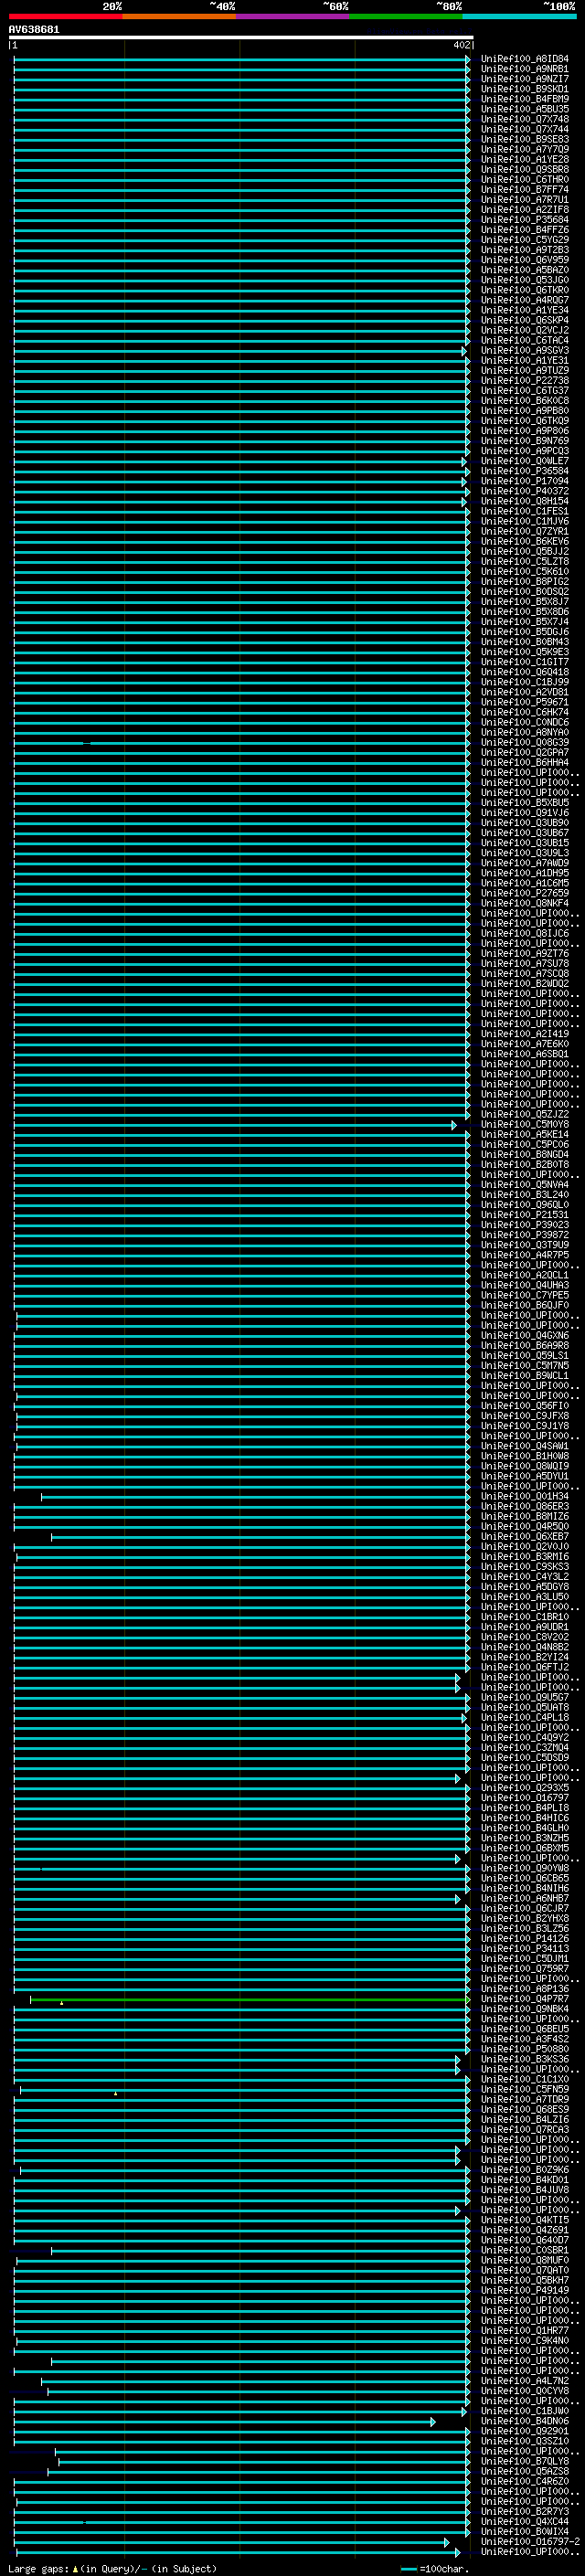Select label UniRef100_C5M0Y8
Viewport: 585px width, 2576px height.
(x=525, y=1125)
